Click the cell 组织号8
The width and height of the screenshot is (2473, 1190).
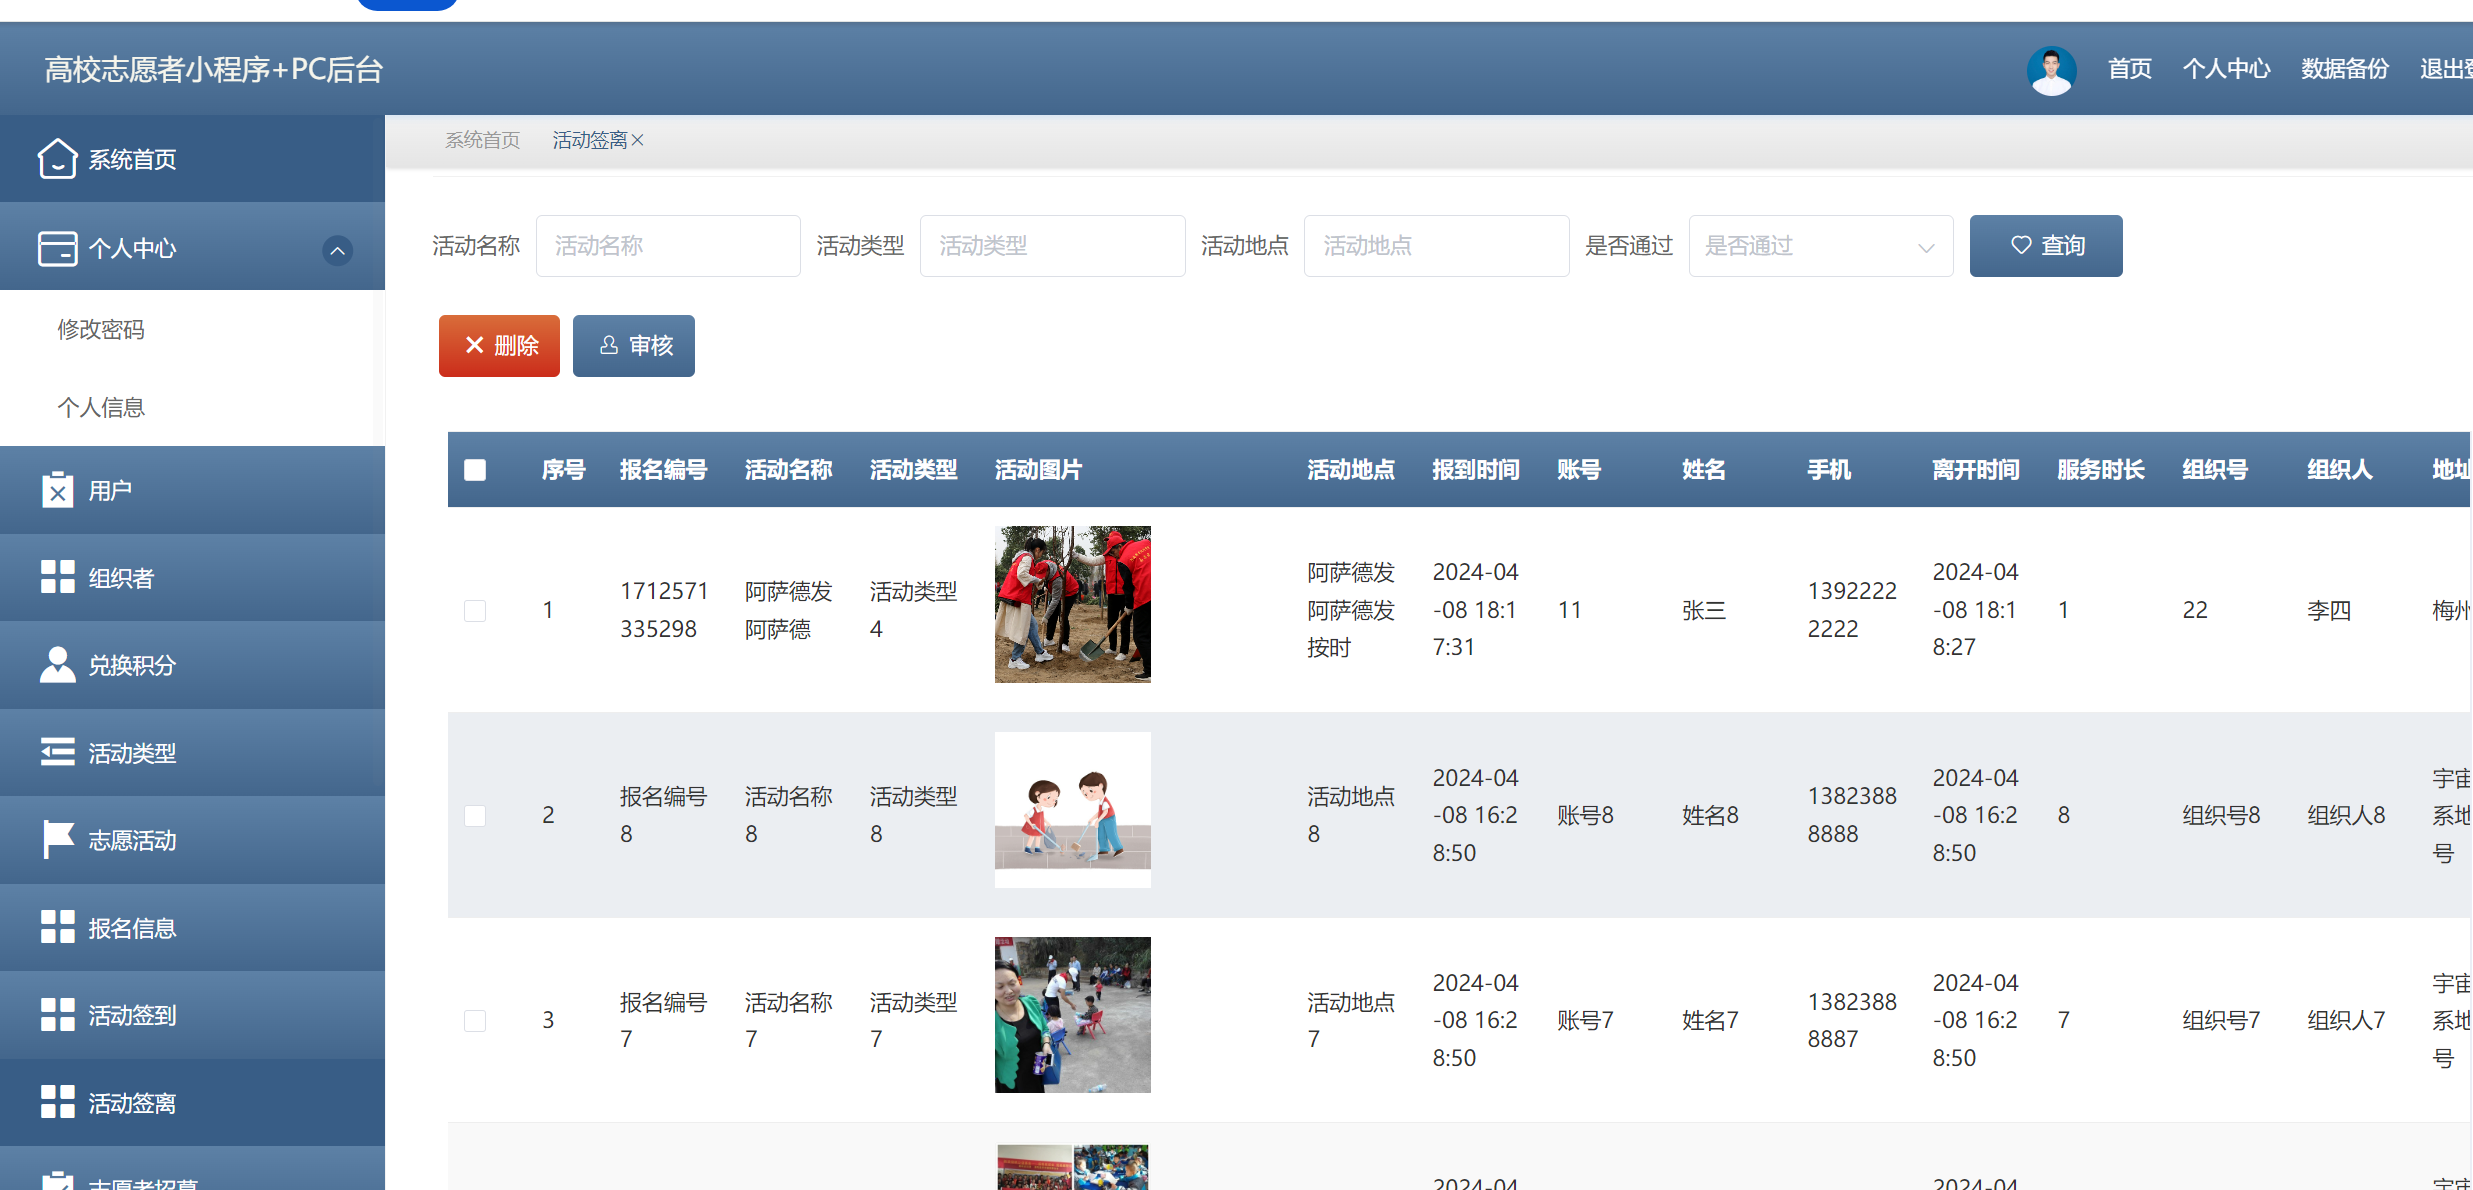[x=2221, y=815]
